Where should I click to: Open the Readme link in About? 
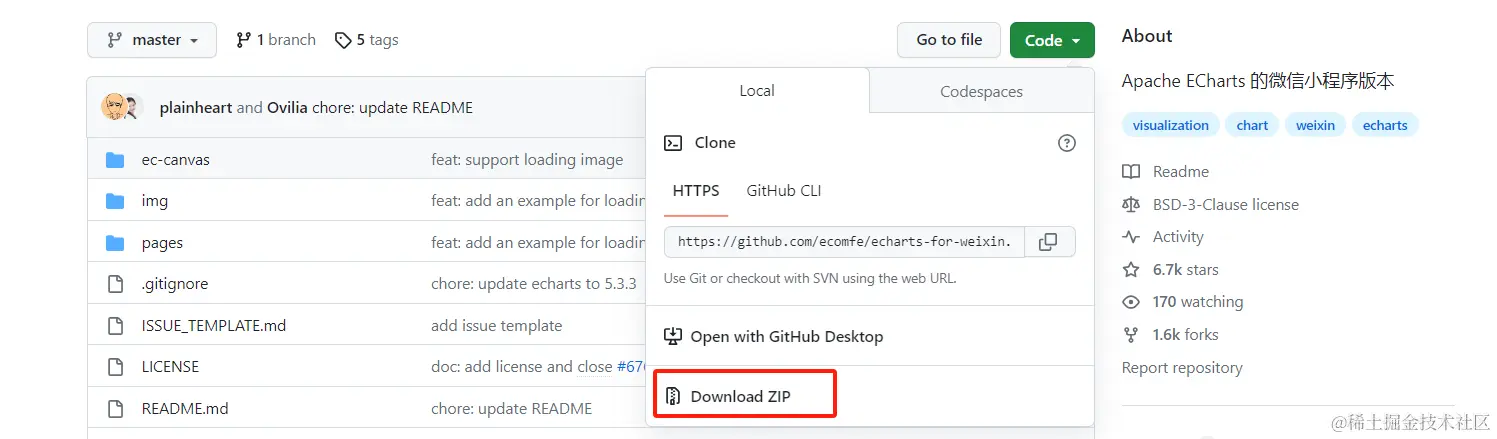pyautogui.click(x=1181, y=172)
